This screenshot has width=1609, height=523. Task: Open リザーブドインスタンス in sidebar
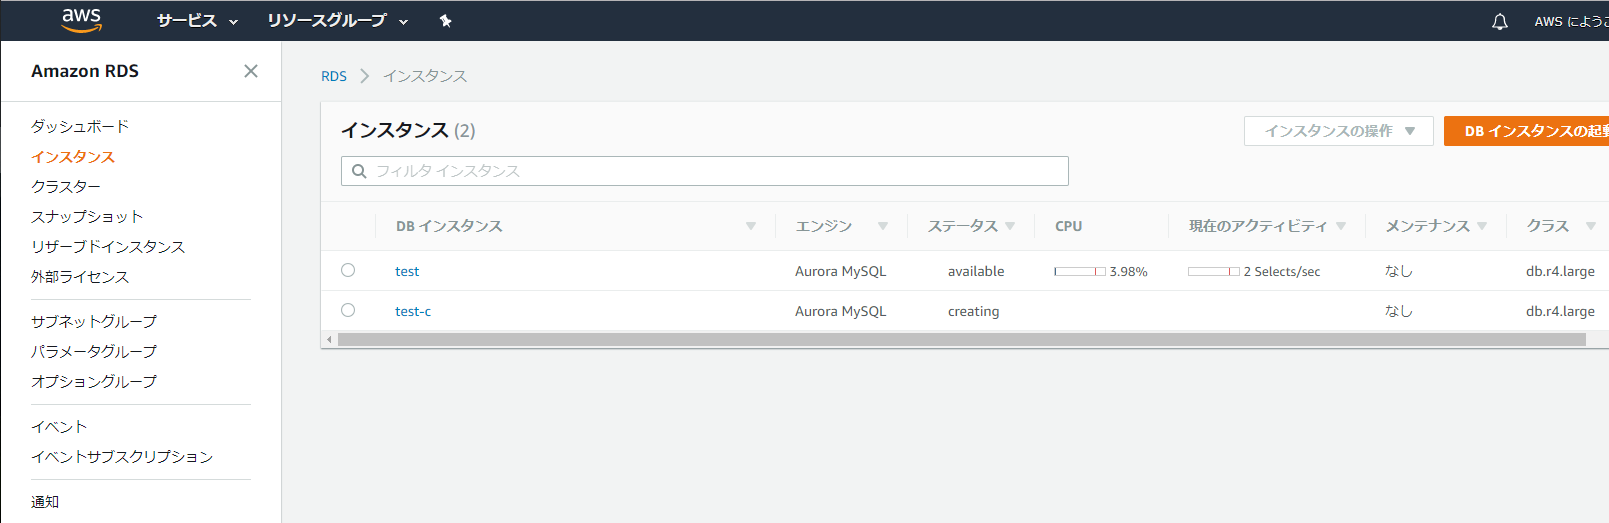108,247
